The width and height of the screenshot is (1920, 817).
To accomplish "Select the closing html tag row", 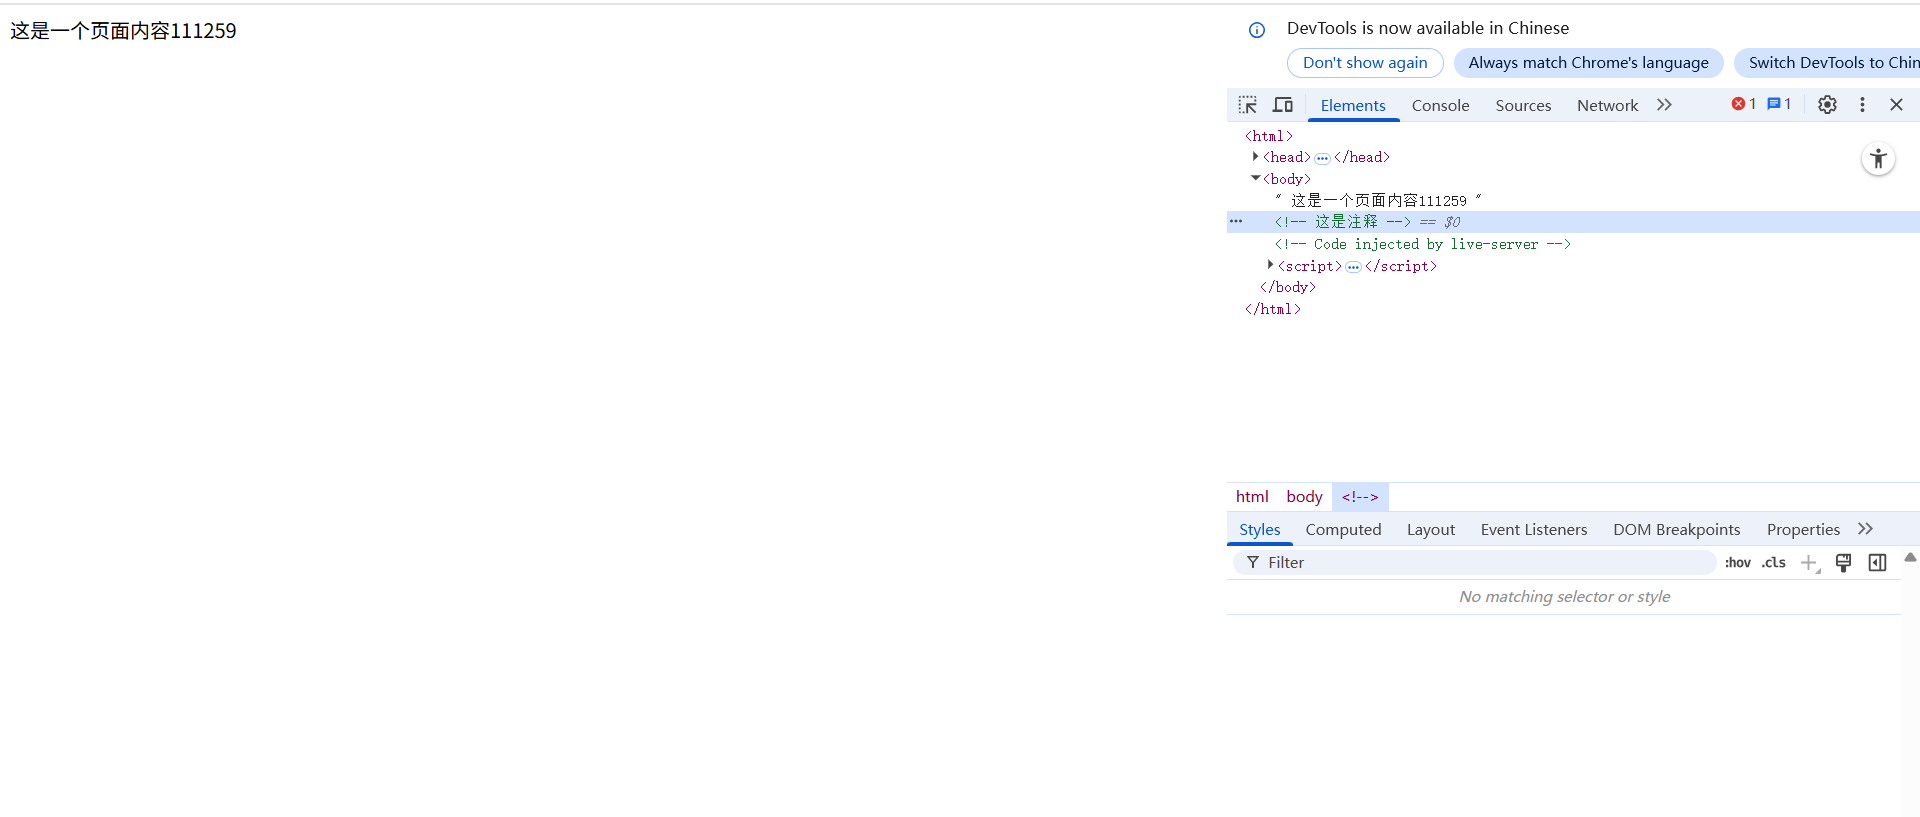I will (1573, 309).
